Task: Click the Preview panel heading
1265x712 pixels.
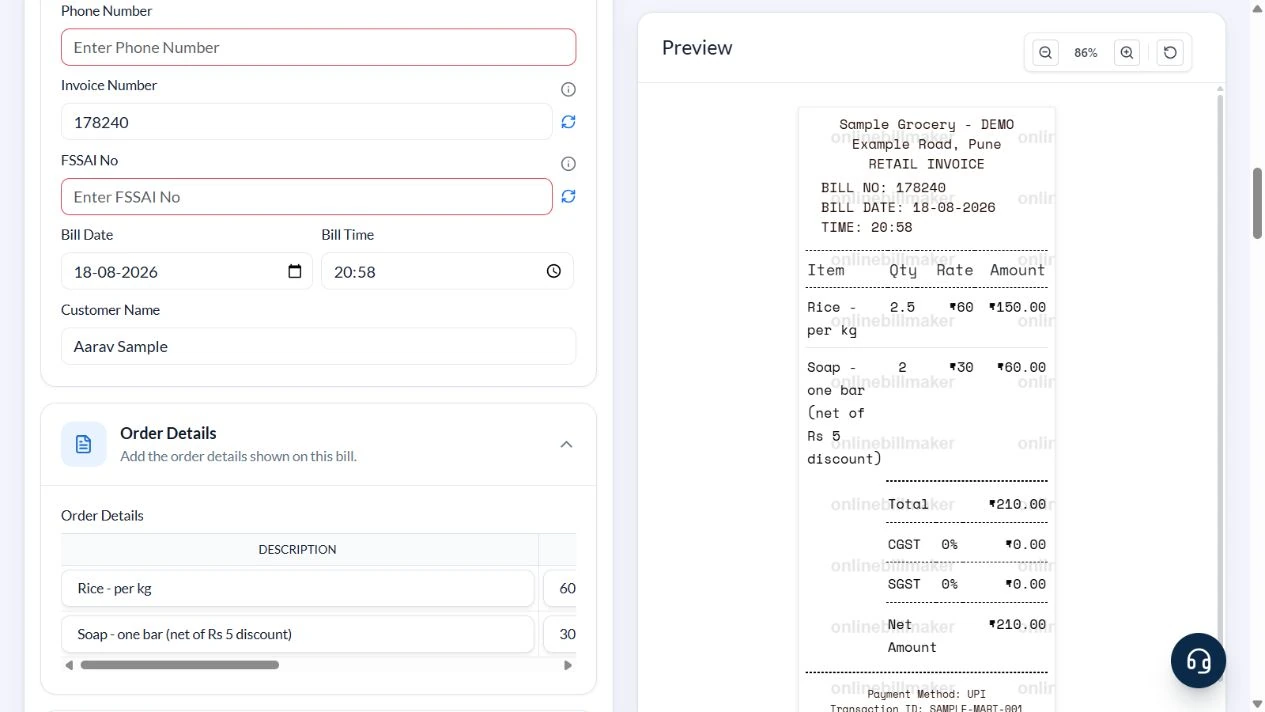Action: click(x=697, y=48)
